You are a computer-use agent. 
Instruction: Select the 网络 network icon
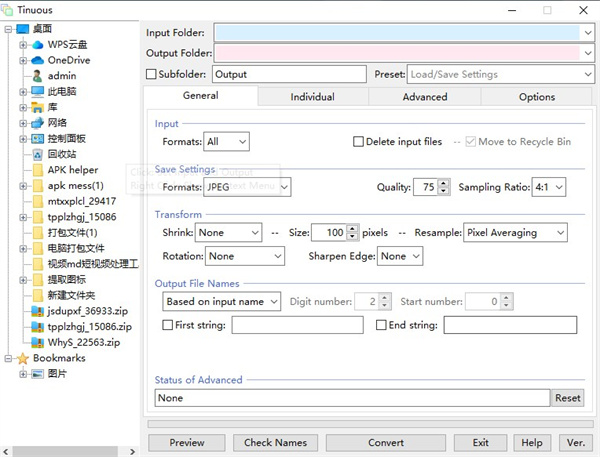click(37, 123)
